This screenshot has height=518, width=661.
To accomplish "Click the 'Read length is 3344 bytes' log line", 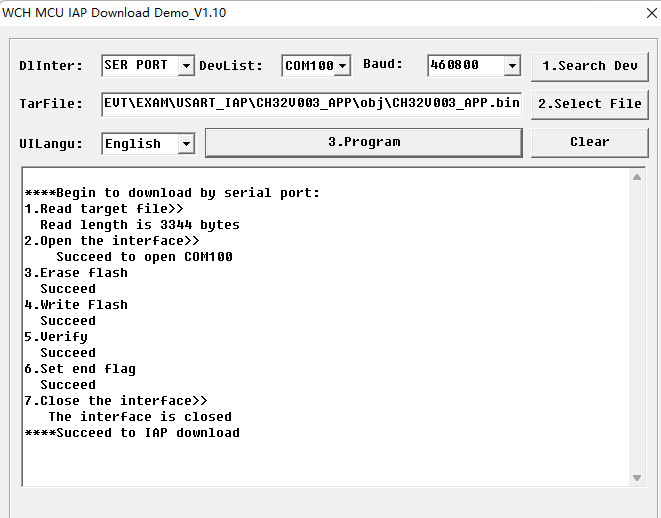I will (140, 225).
